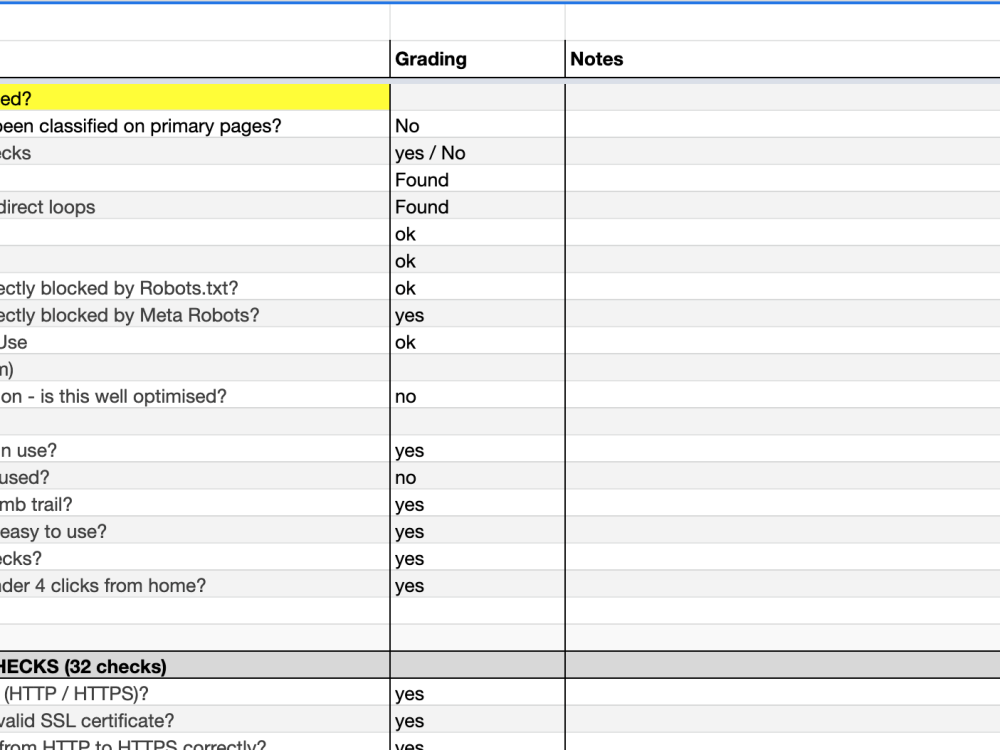Viewport: 1000px width, 750px height.
Task: Click the 'n)' row label
Action: click(x=195, y=369)
